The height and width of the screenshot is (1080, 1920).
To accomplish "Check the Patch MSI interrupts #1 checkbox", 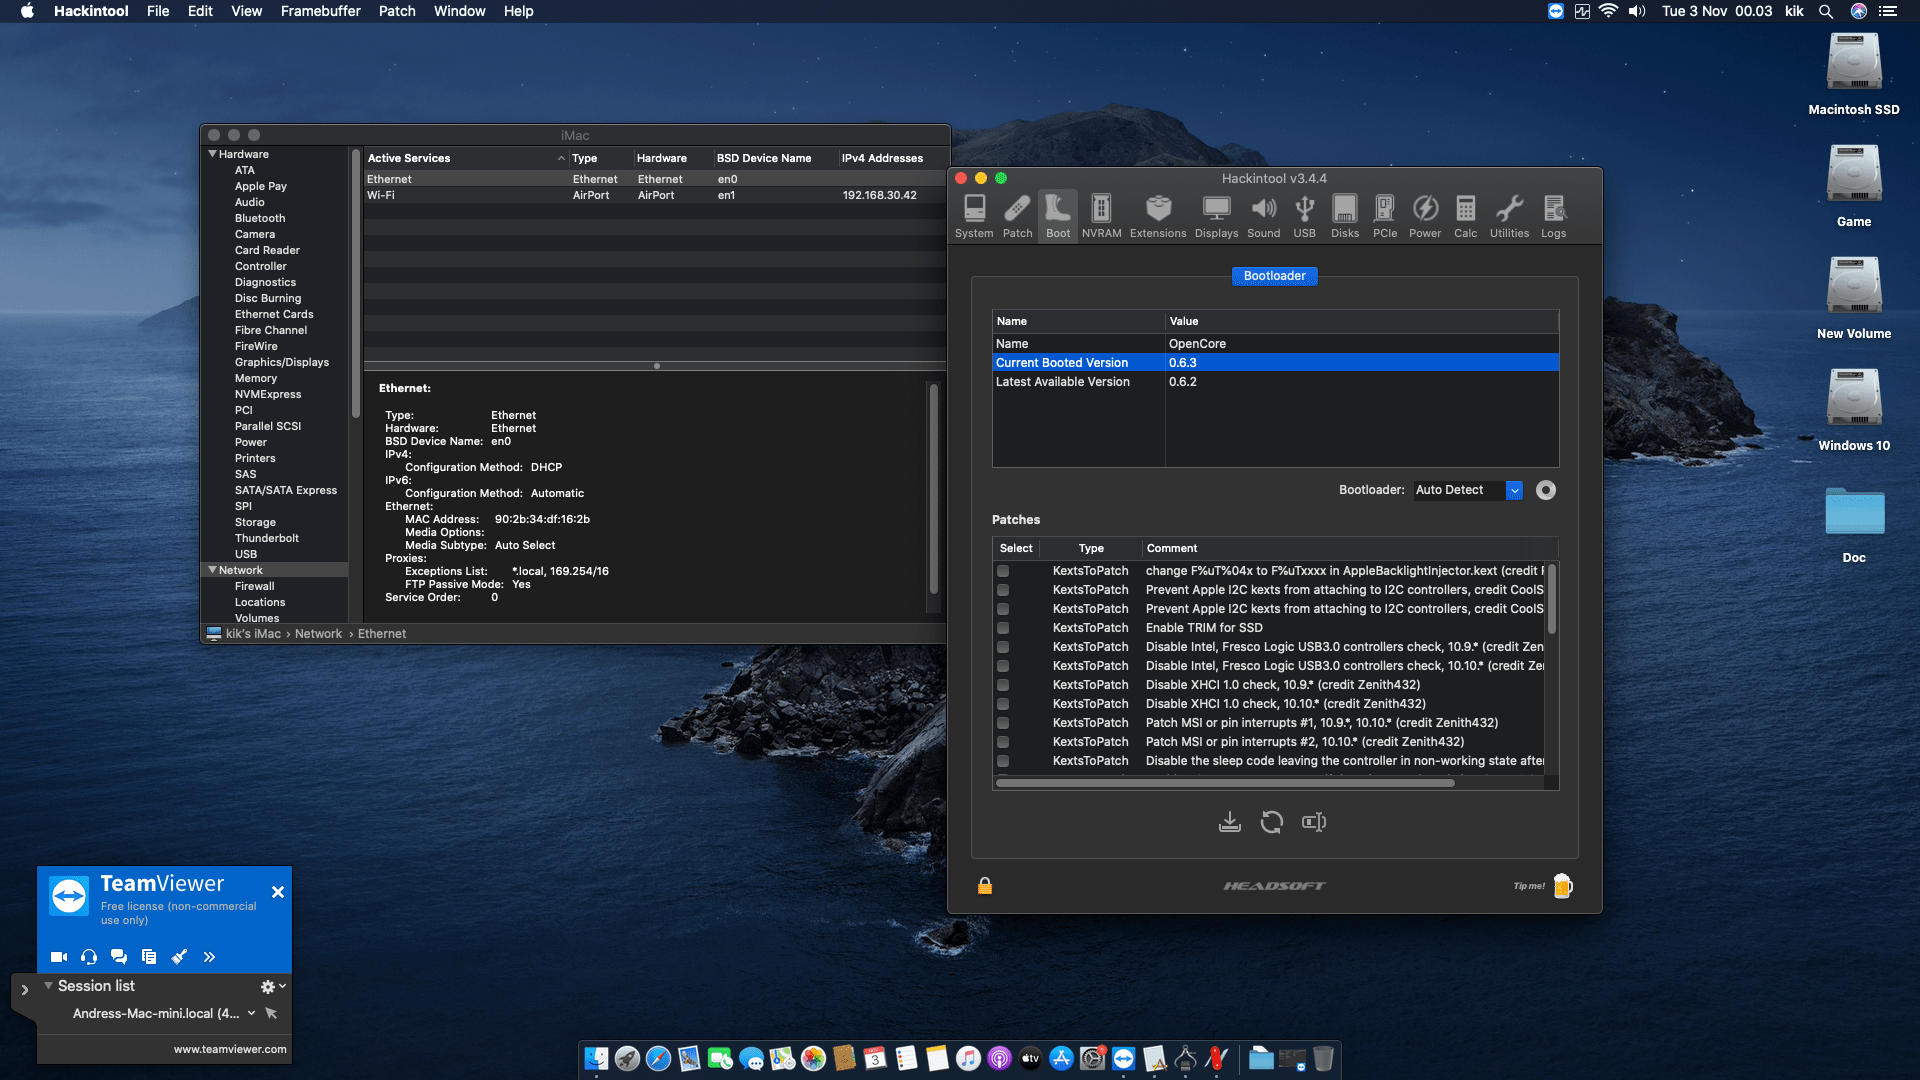I will pos(1003,723).
